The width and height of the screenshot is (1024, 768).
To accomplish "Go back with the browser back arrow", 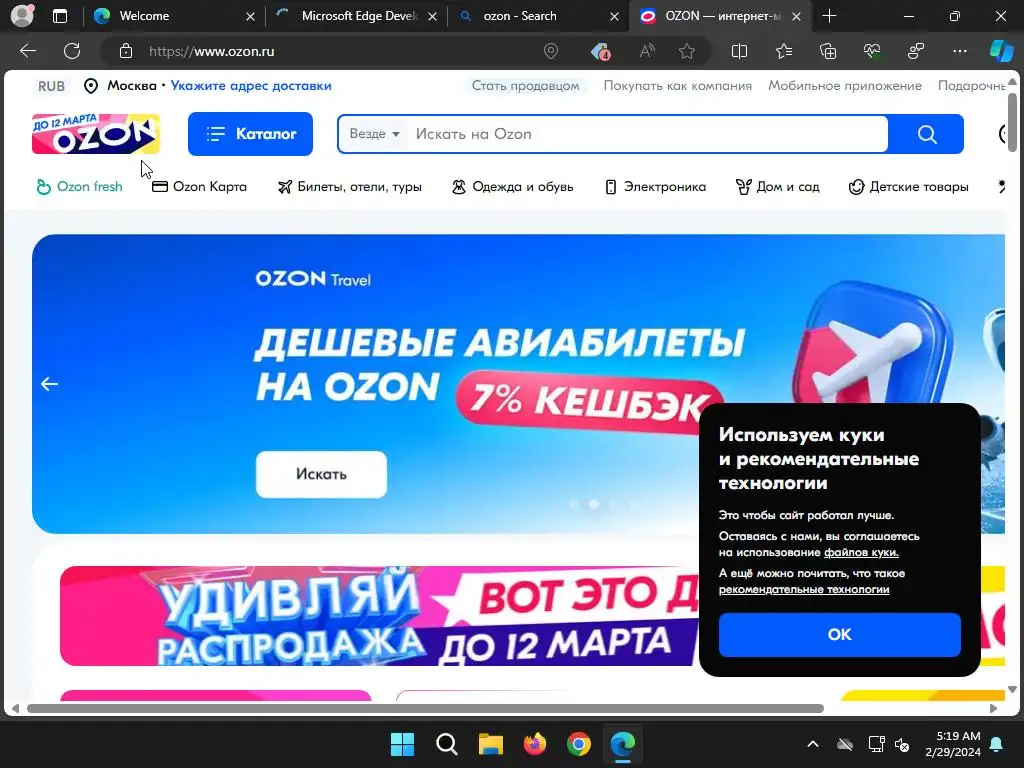I will (28, 51).
